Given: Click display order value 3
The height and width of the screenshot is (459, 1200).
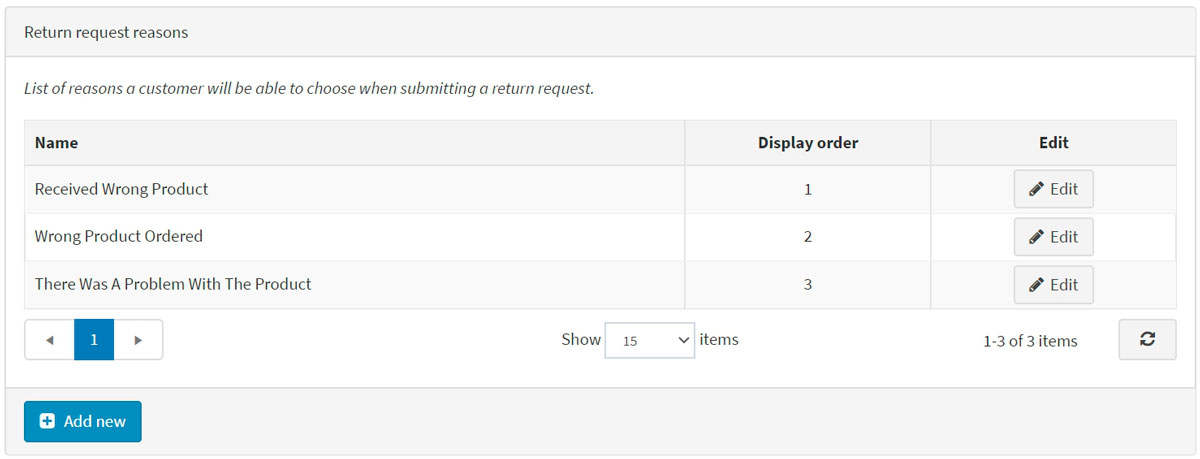Looking at the screenshot, I should pos(807,285).
